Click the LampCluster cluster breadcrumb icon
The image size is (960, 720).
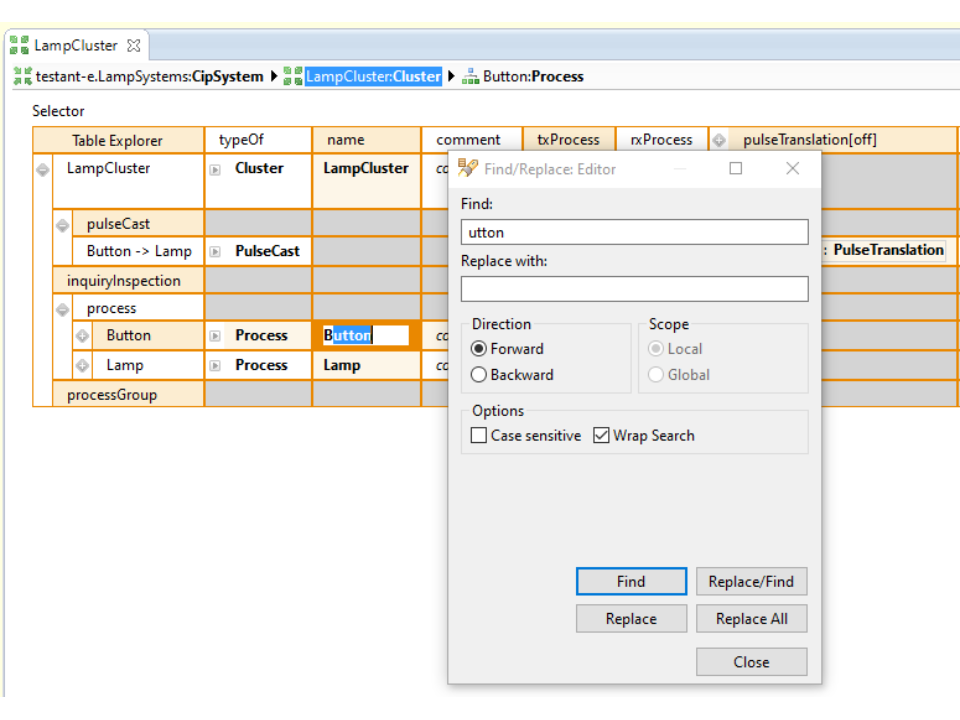coord(293,76)
